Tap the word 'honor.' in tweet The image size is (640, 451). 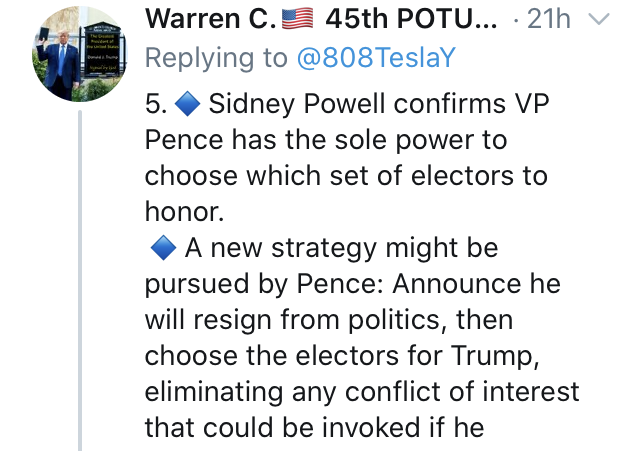[184, 211]
